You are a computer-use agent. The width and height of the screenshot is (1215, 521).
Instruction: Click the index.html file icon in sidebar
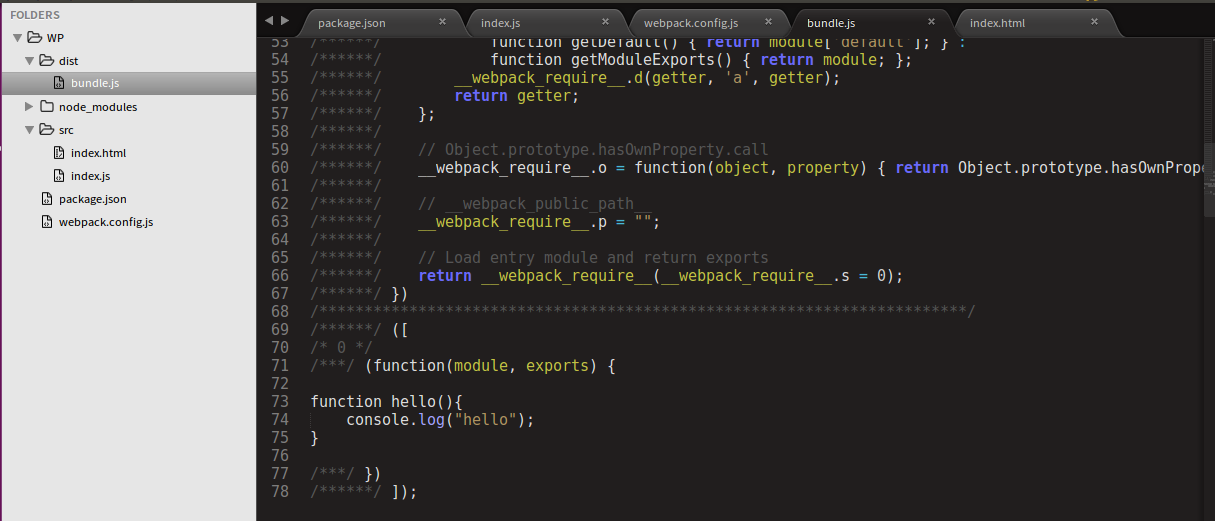tap(59, 153)
